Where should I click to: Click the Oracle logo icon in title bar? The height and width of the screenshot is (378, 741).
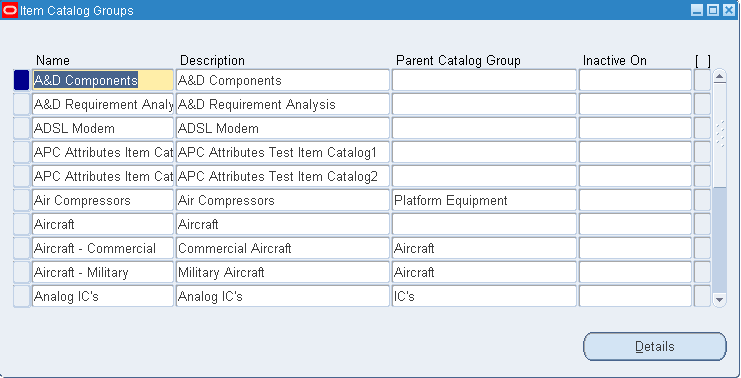point(9,10)
